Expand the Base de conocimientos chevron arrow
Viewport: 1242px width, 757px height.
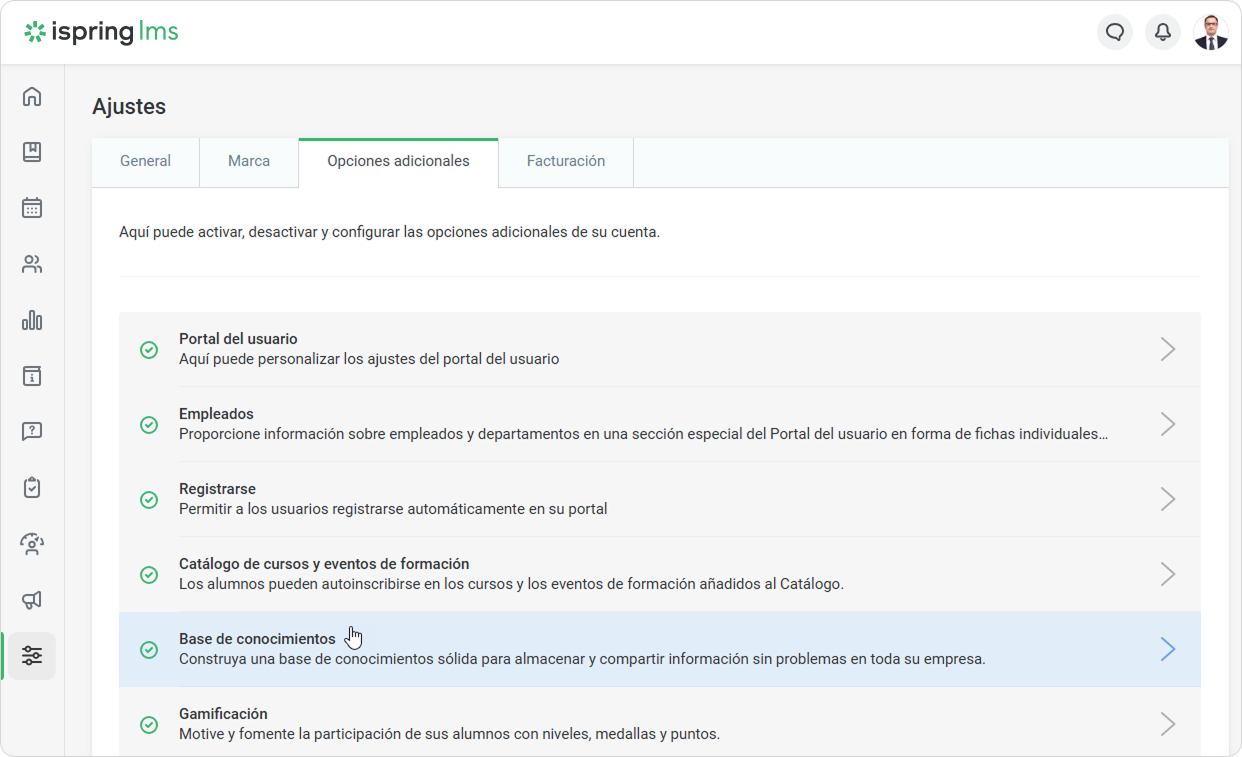[x=1167, y=649]
